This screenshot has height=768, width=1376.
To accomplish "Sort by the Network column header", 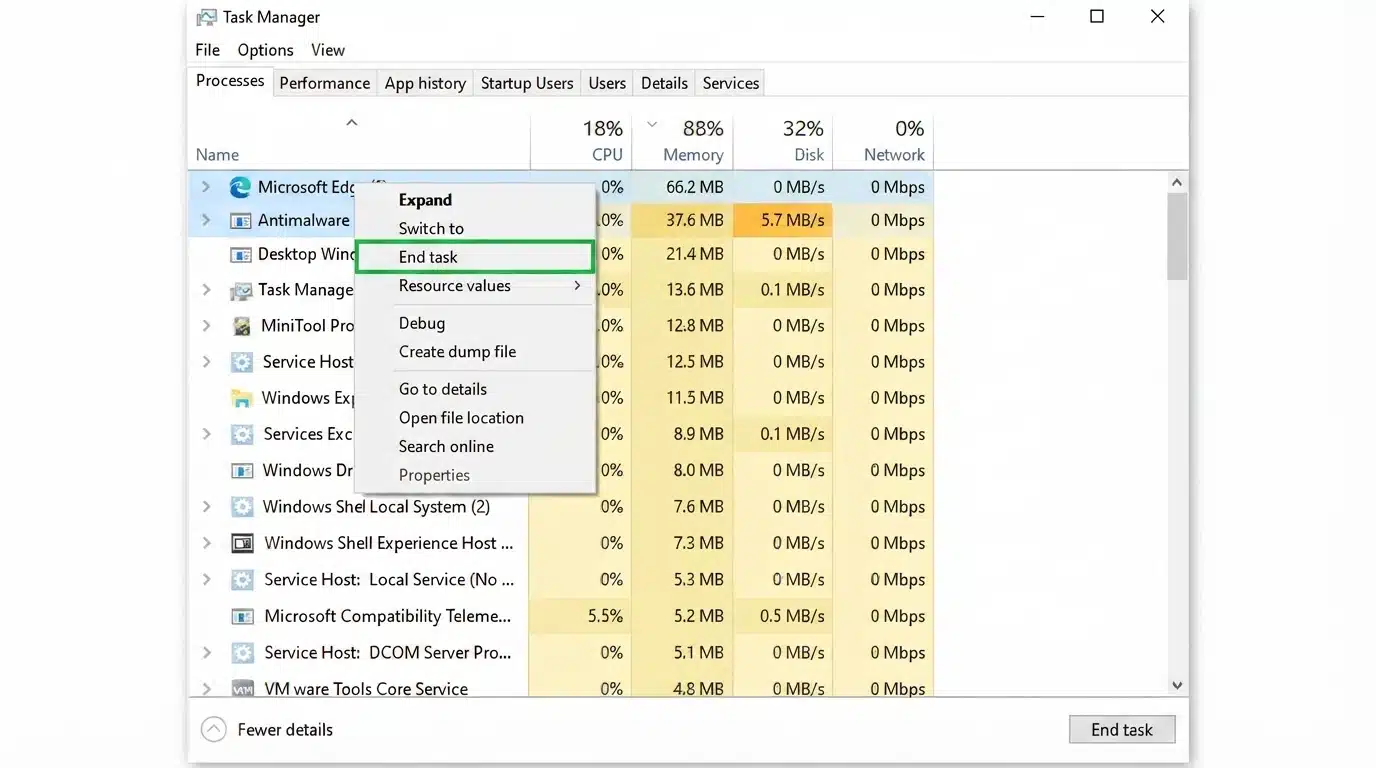I will 883,142.
